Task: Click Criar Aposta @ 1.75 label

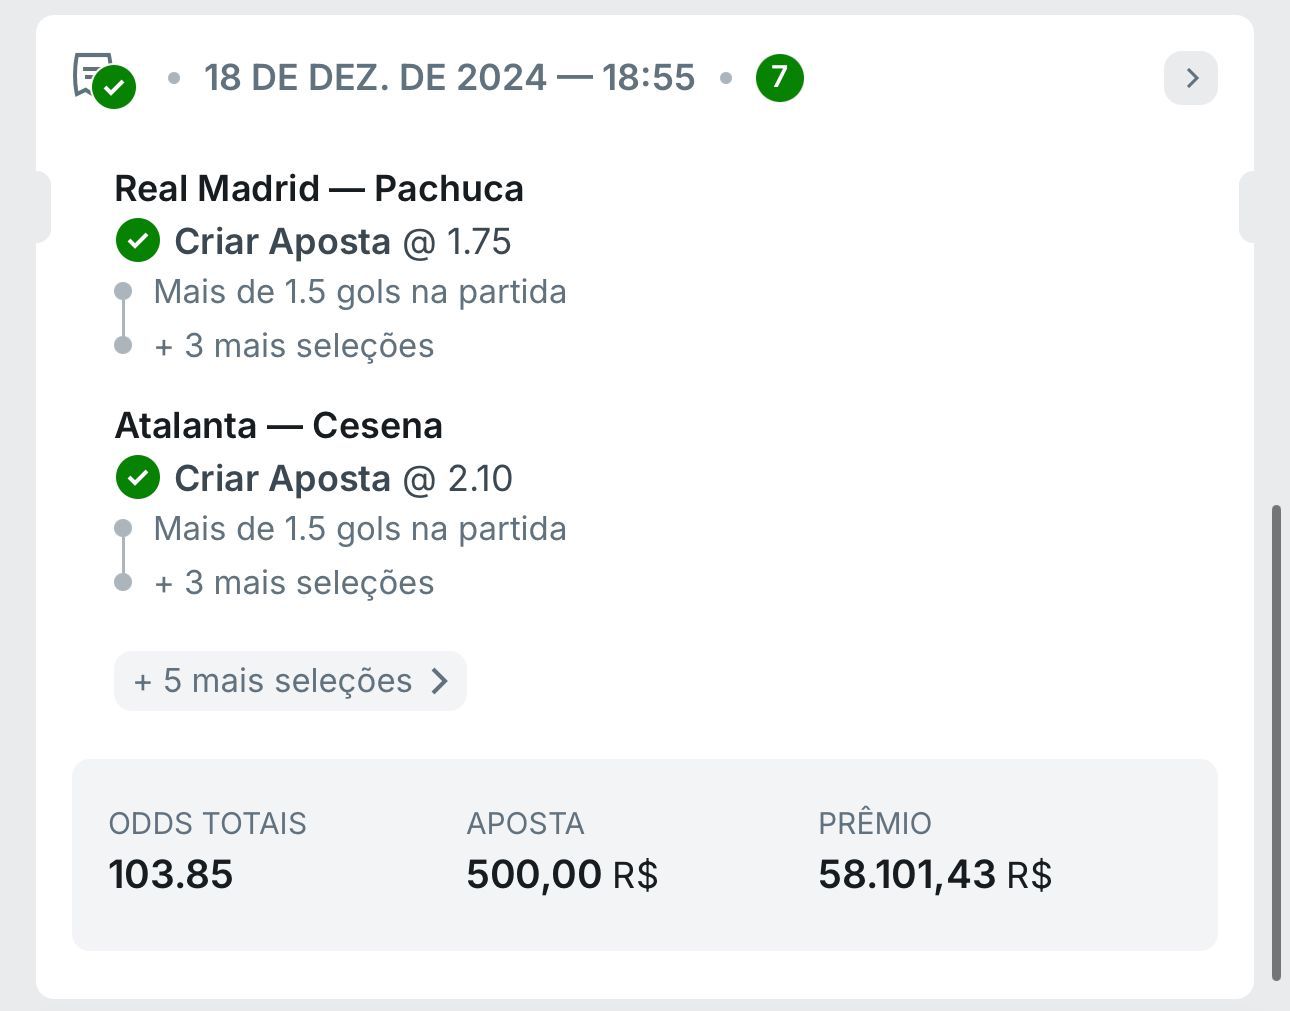Action: tap(343, 241)
